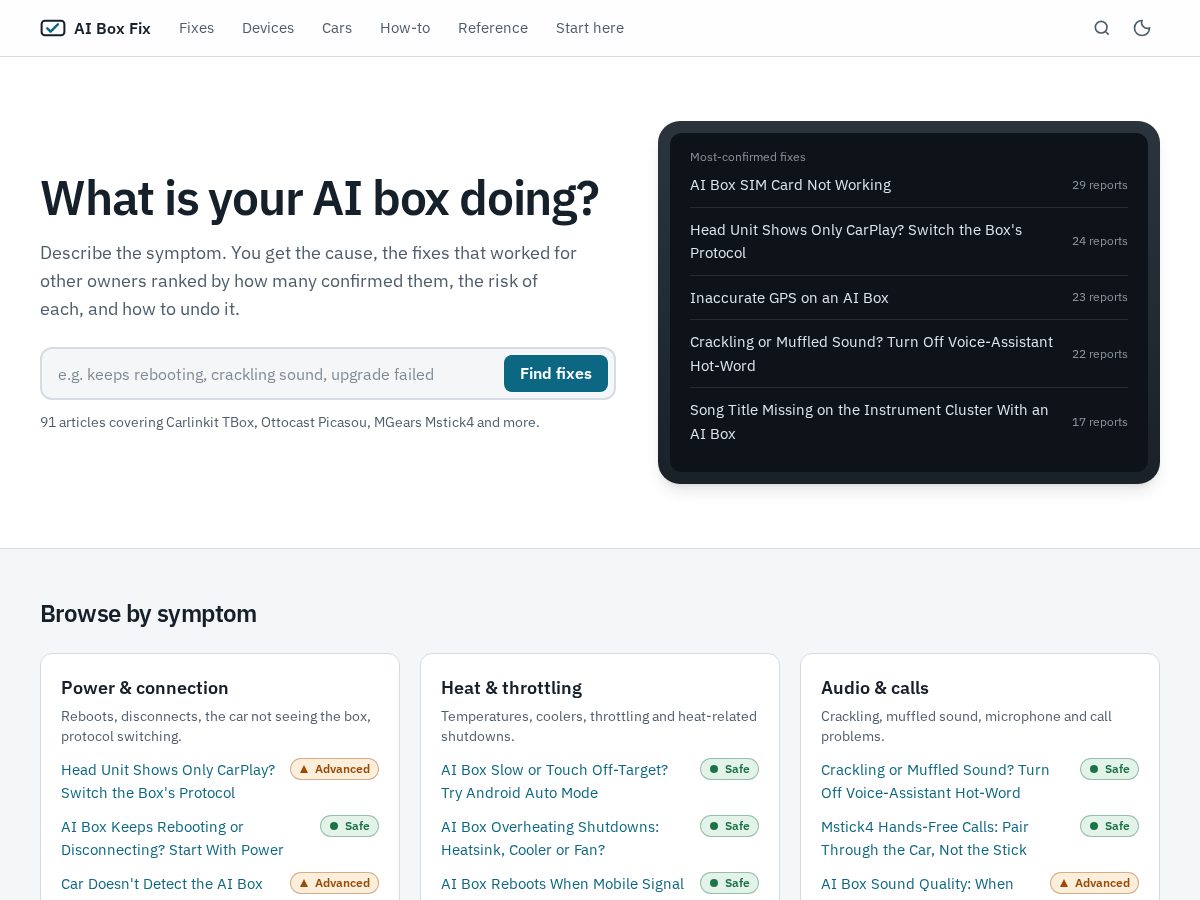The image size is (1200, 900).
Task: Open Crackling or Muffled Sound in Audio card
Action: (x=935, y=781)
